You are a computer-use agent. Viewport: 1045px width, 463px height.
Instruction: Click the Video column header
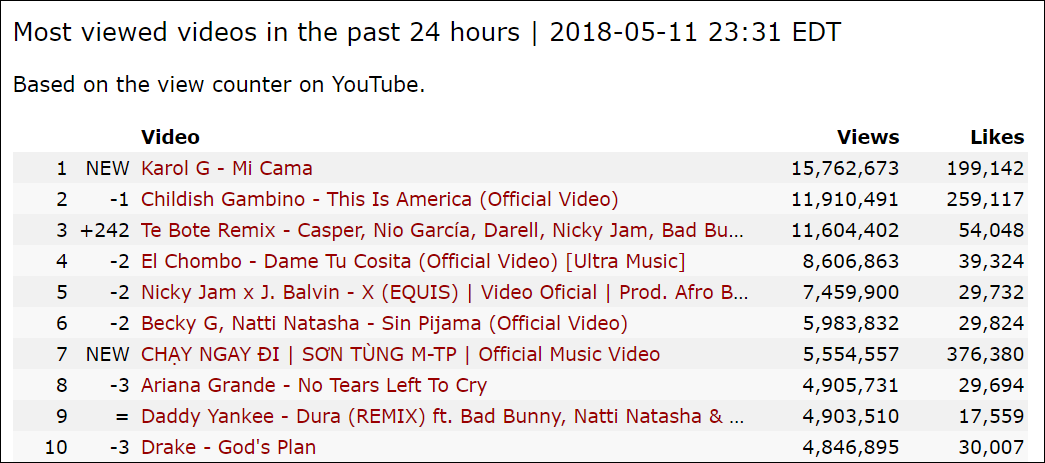(170, 137)
